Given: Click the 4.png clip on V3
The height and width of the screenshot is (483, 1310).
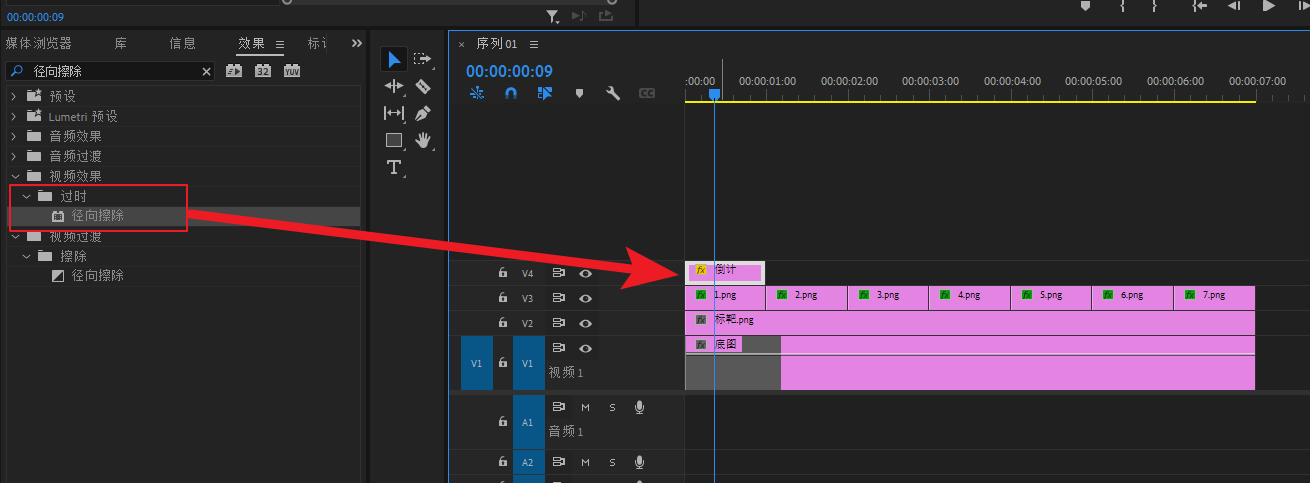Looking at the screenshot, I should (x=968, y=296).
